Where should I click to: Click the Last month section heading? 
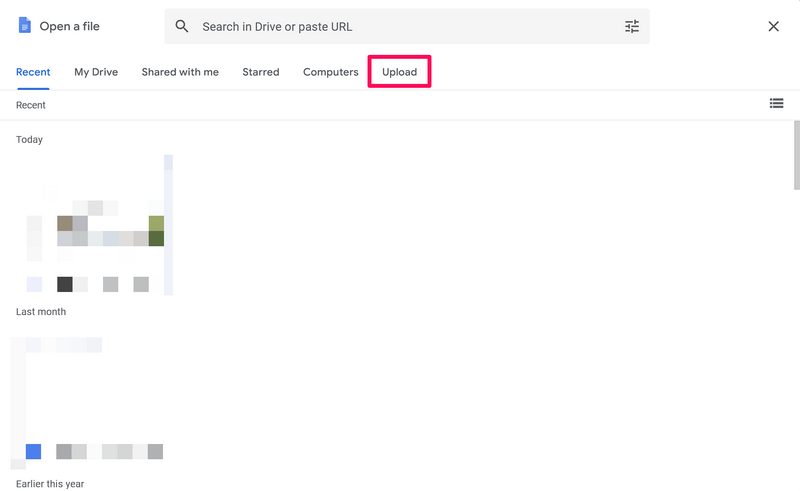(x=41, y=312)
